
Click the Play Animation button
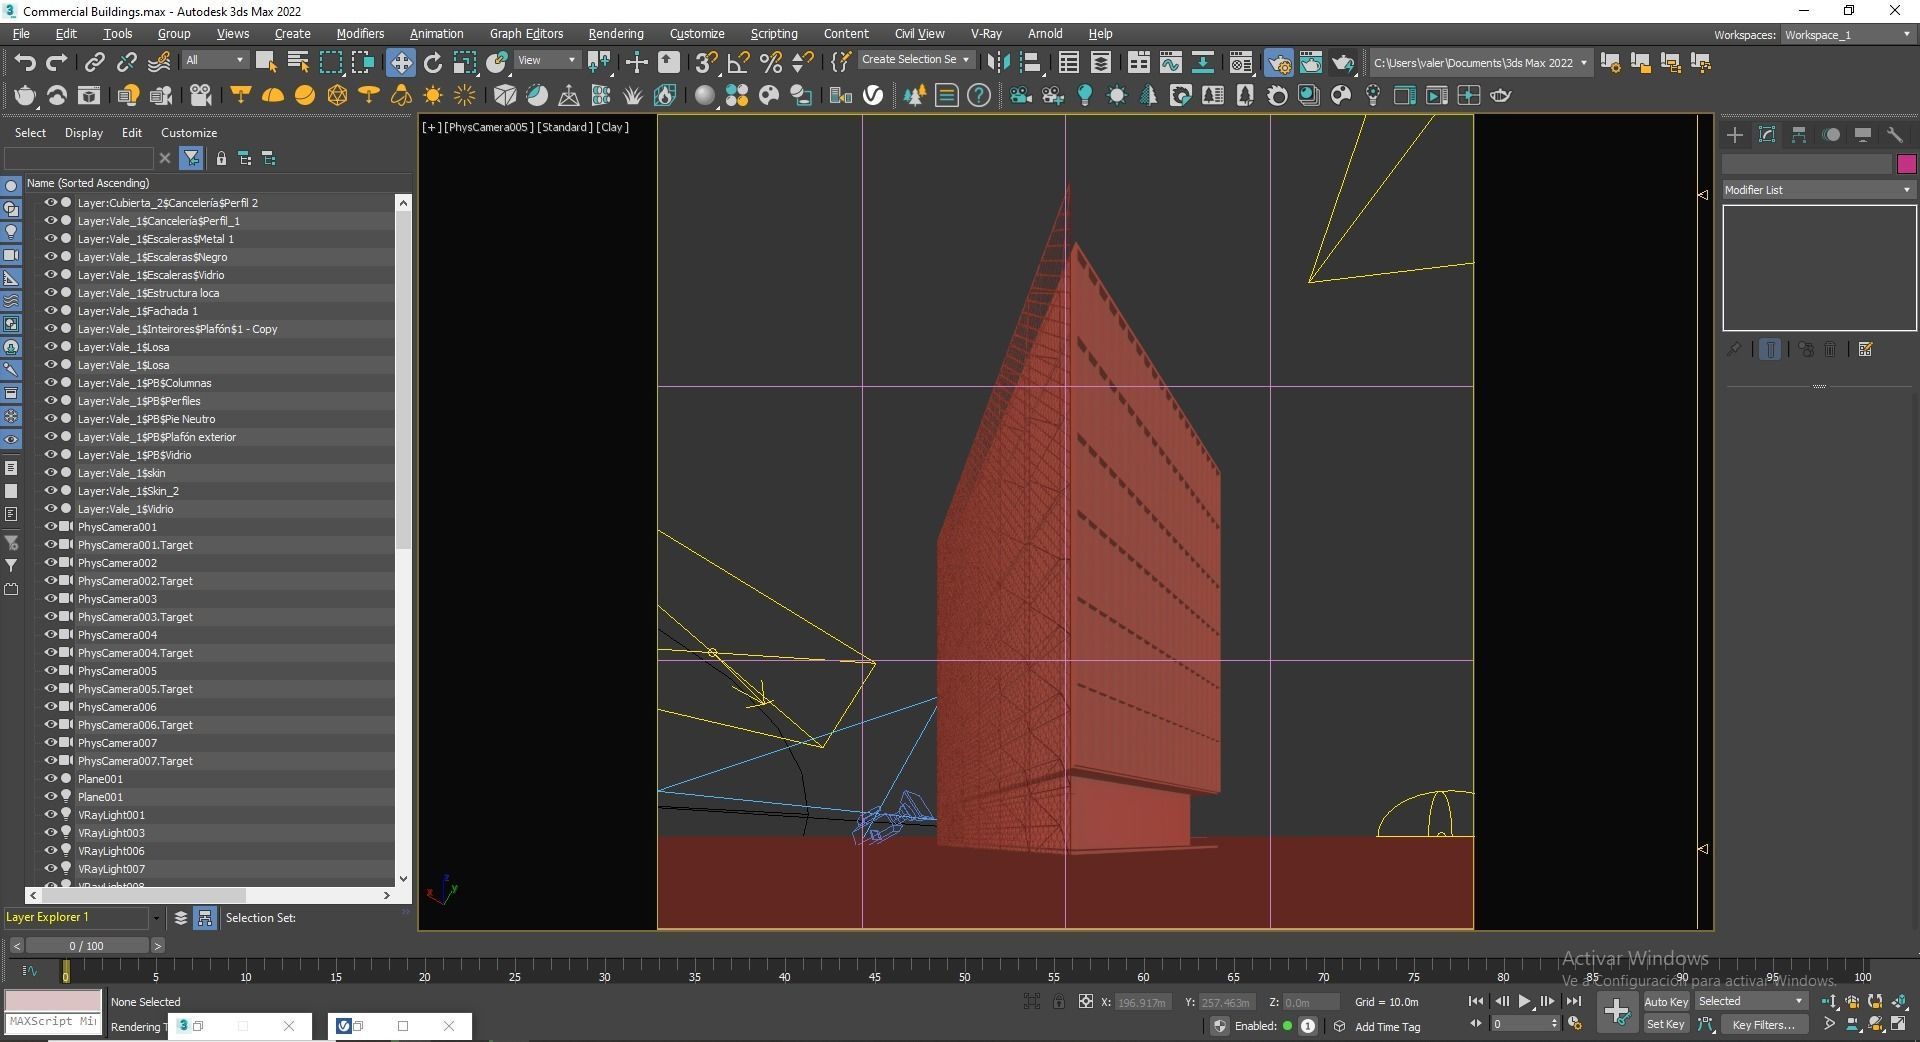(x=1524, y=1002)
